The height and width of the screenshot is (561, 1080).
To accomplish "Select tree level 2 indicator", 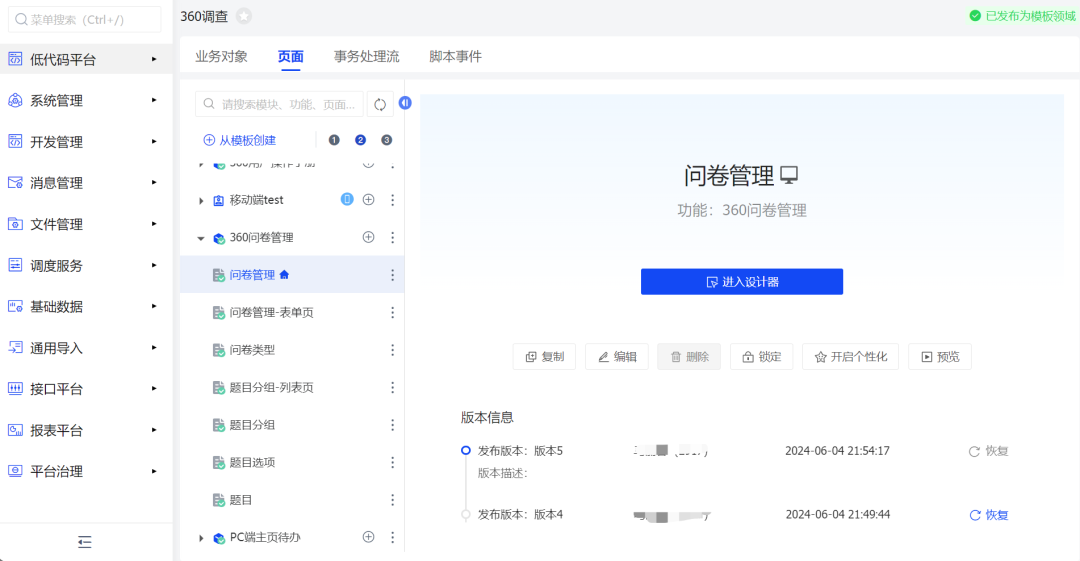I will (x=360, y=140).
